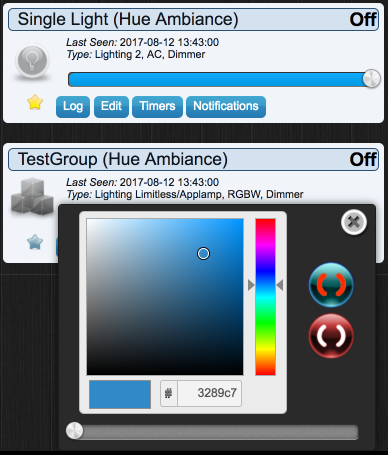Click the Single Light dimmer slider handle
Image resolution: width=388 pixels, height=455 pixels.
pyautogui.click(x=371, y=79)
